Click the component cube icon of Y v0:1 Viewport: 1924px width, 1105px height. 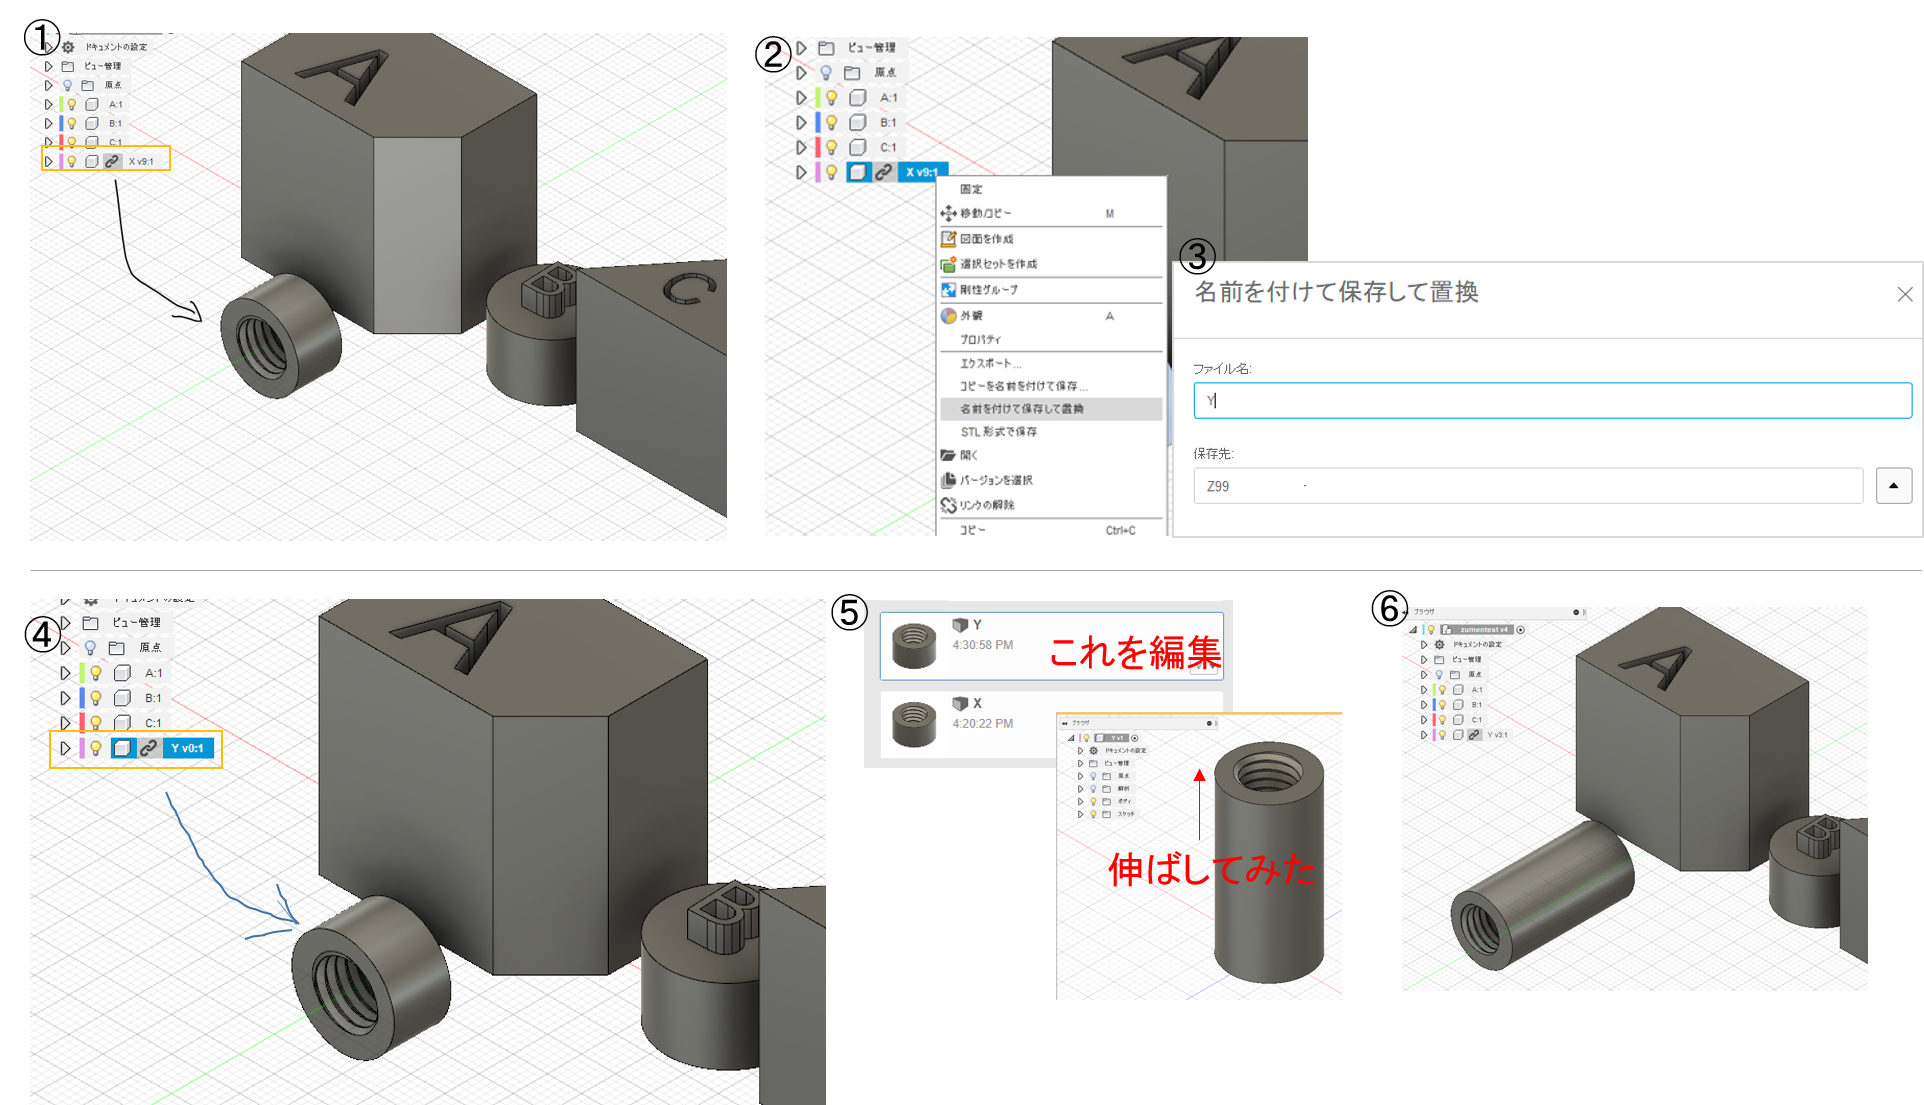pyautogui.click(x=122, y=748)
